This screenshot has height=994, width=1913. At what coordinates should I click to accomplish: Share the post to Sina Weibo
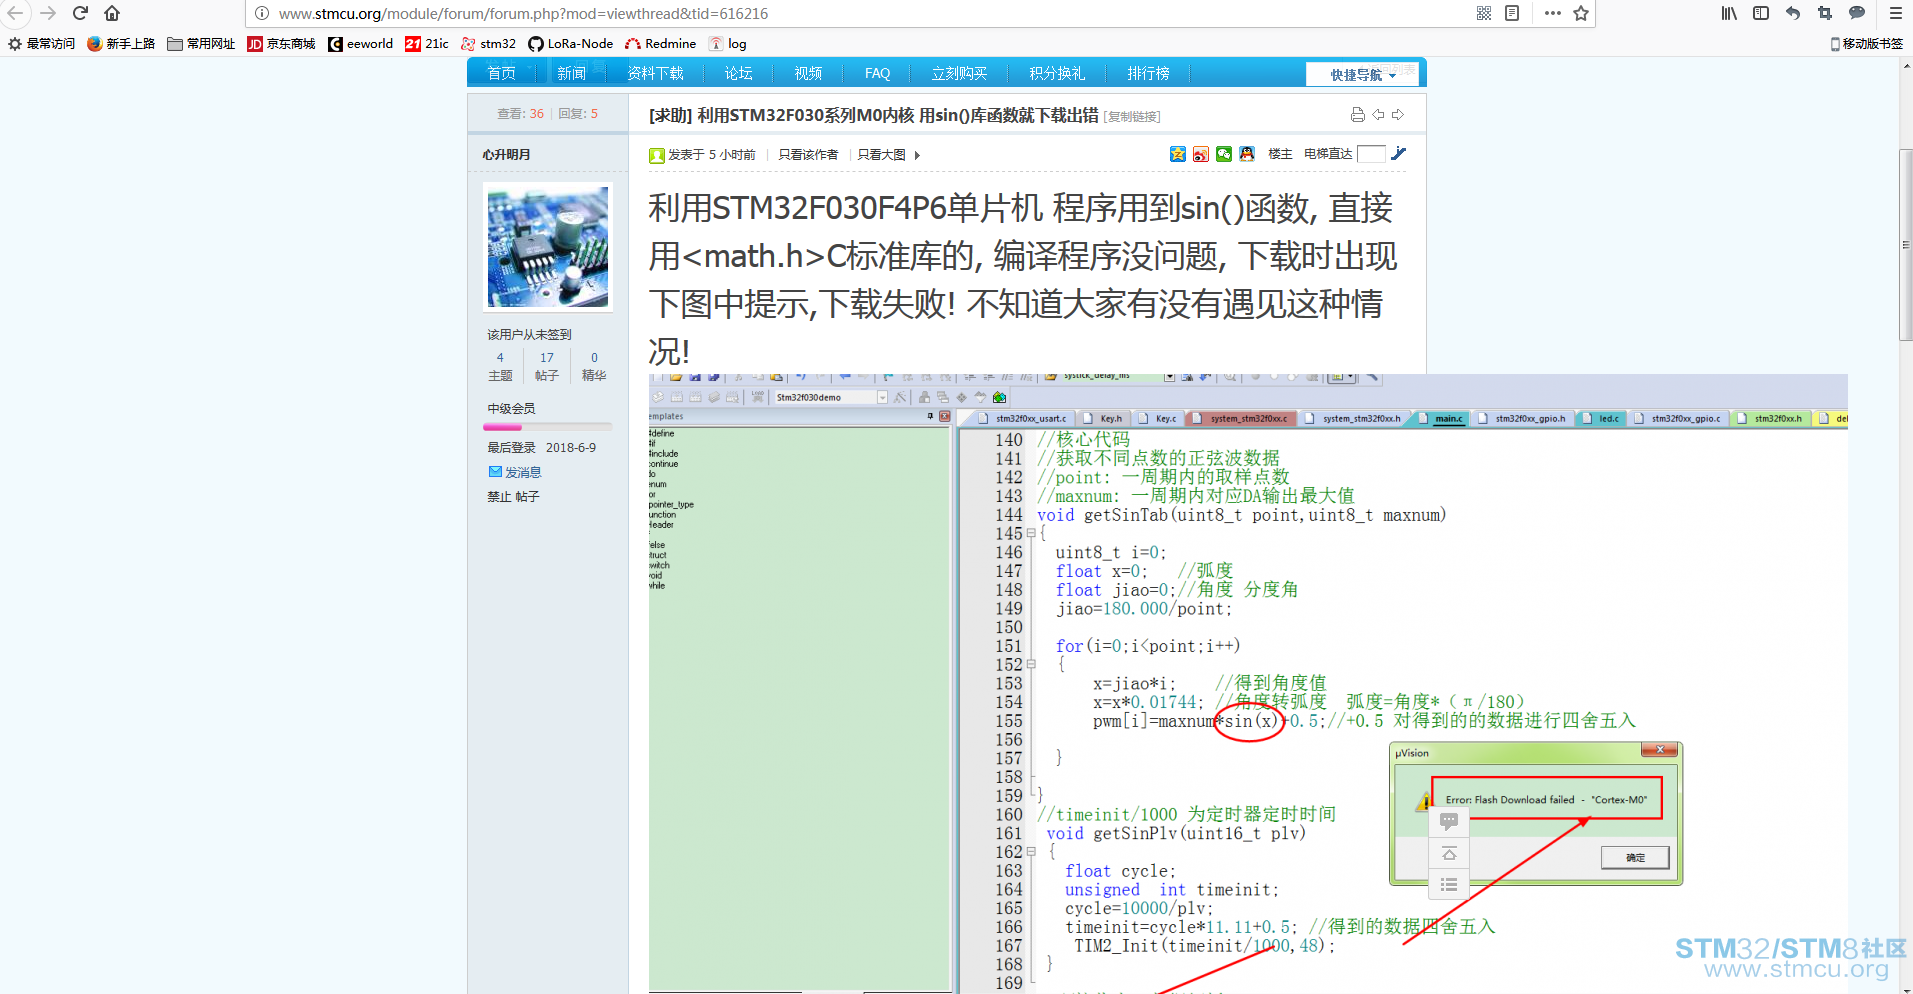point(1201,154)
